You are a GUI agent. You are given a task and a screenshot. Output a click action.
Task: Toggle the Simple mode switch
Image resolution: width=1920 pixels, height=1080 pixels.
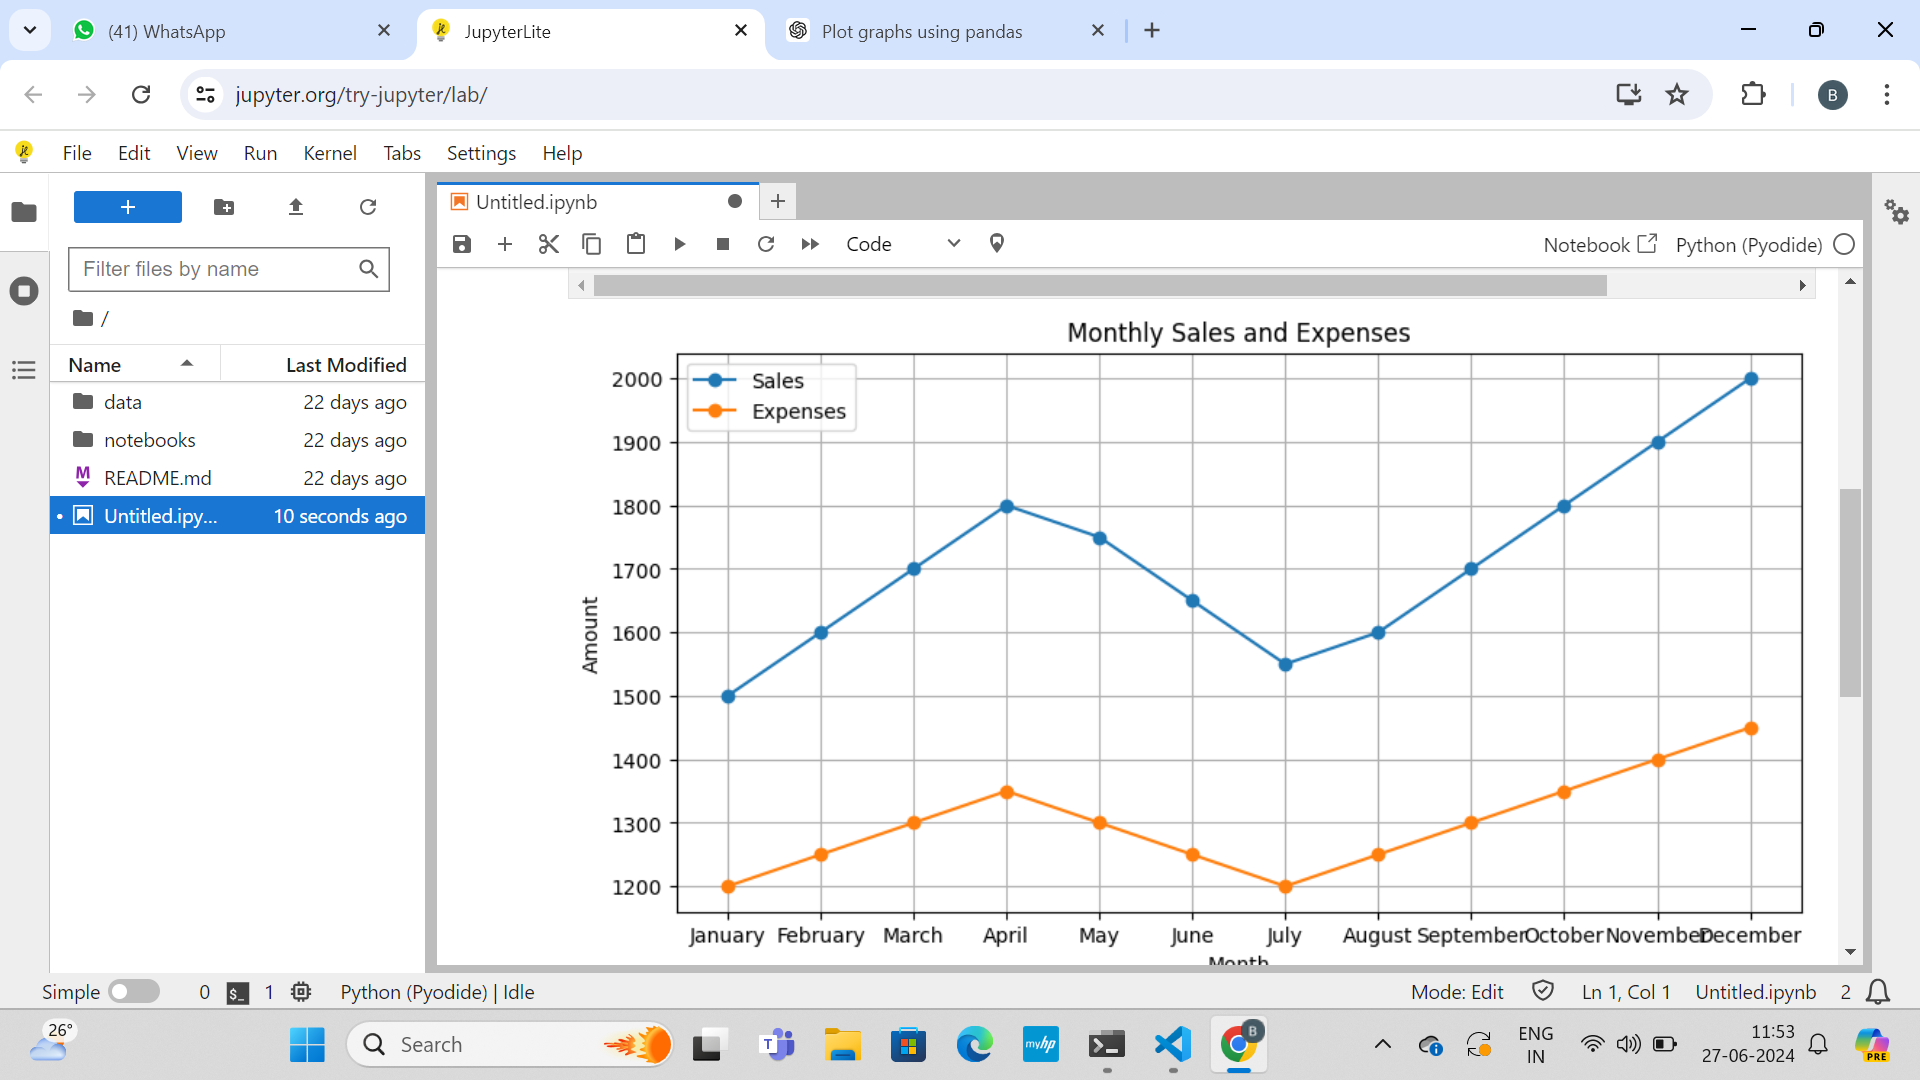tap(134, 992)
